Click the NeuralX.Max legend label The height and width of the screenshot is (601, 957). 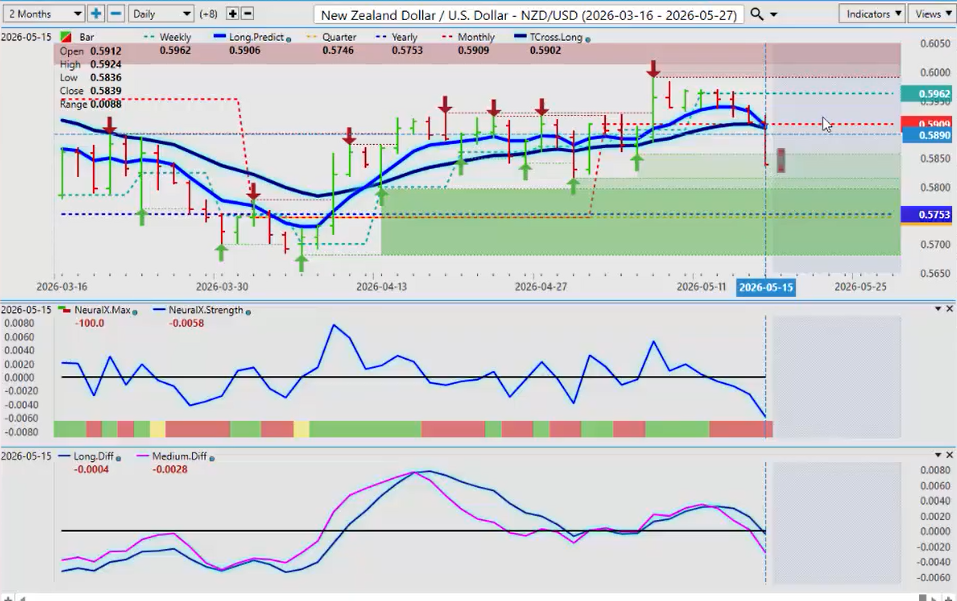pos(102,310)
